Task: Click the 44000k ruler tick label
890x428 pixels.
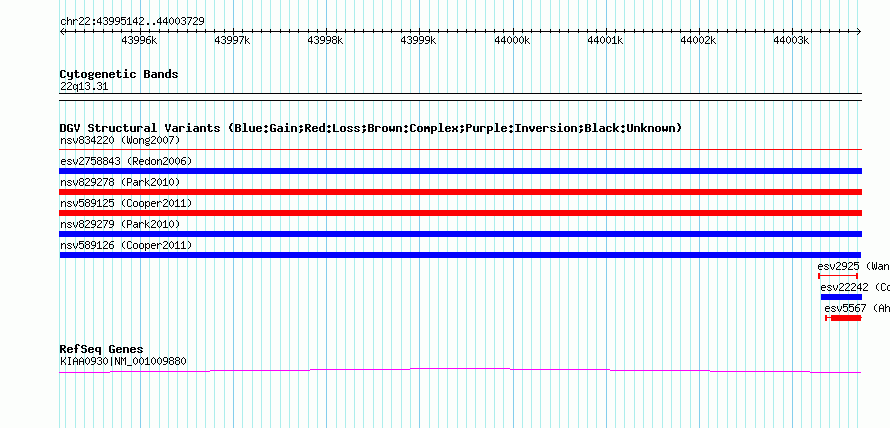Action: [x=512, y=41]
